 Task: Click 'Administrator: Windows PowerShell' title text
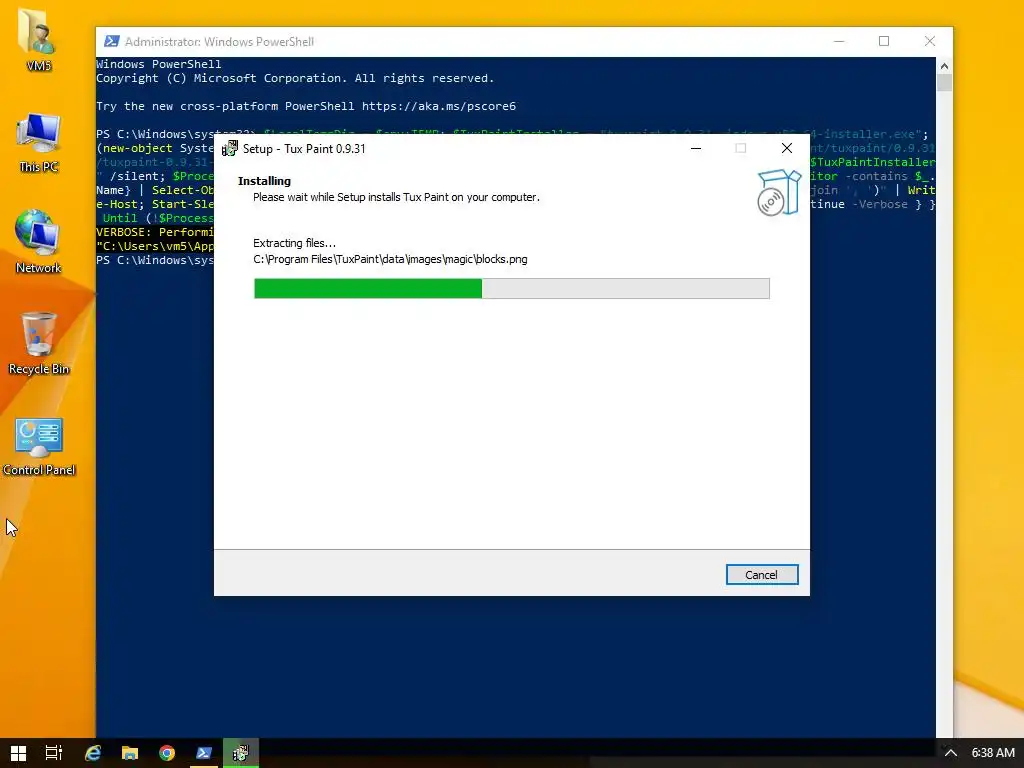pyautogui.click(x=219, y=42)
